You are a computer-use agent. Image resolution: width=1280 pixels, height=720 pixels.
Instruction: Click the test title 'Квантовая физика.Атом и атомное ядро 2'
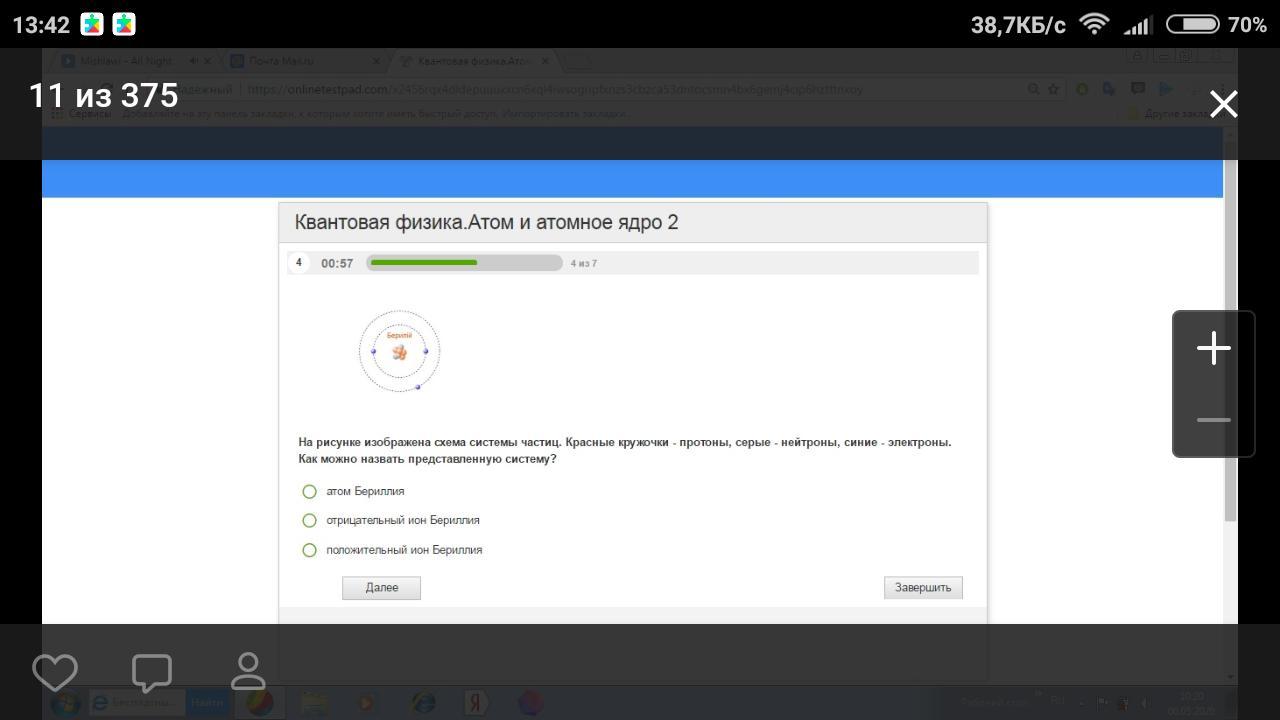(486, 222)
